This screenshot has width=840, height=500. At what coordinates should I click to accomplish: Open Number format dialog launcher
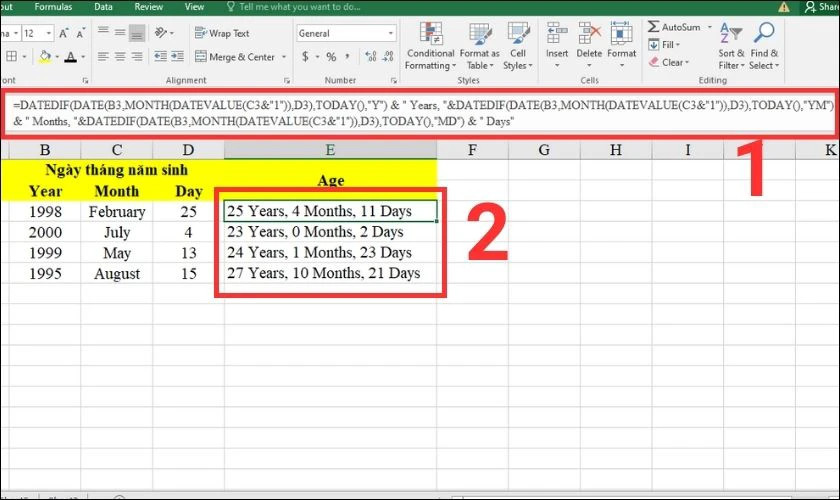click(394, 80)
